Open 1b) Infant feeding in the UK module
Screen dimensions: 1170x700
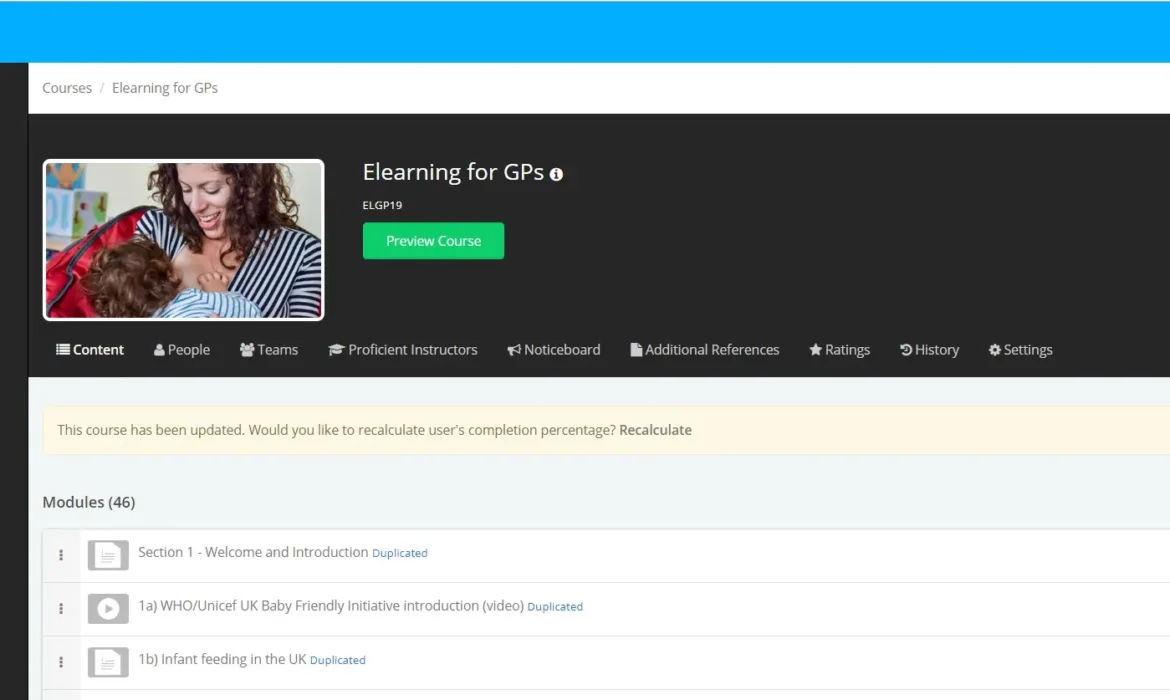coord(222,660)
